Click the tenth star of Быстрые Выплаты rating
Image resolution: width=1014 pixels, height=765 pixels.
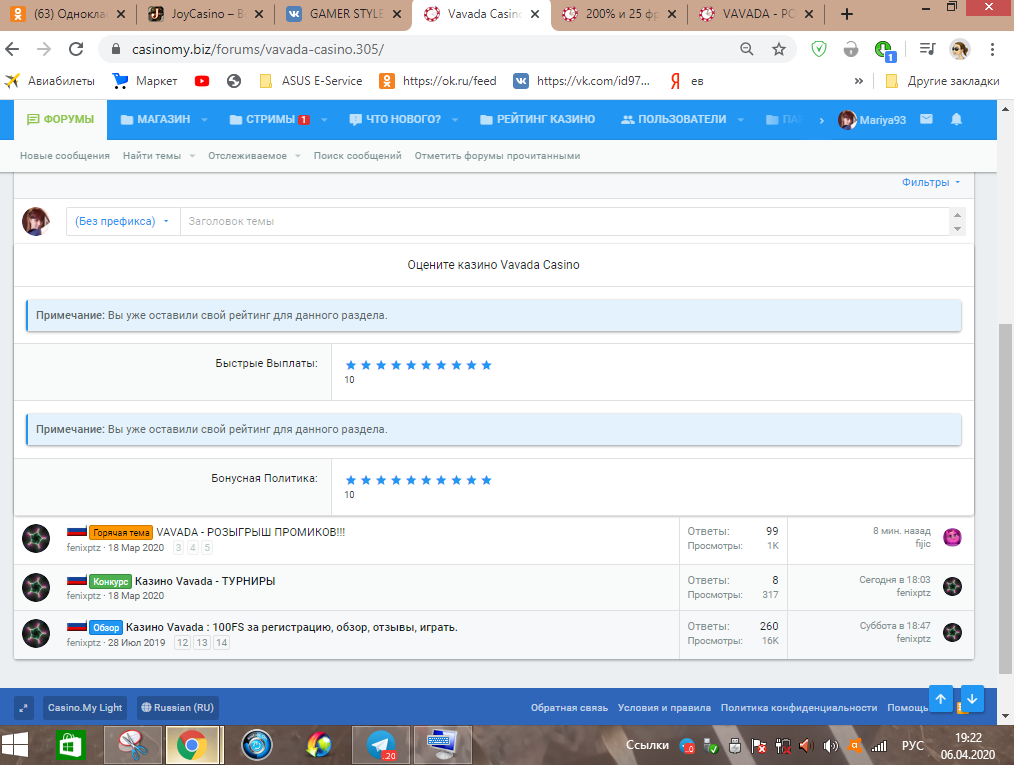(x=487, y=365)
